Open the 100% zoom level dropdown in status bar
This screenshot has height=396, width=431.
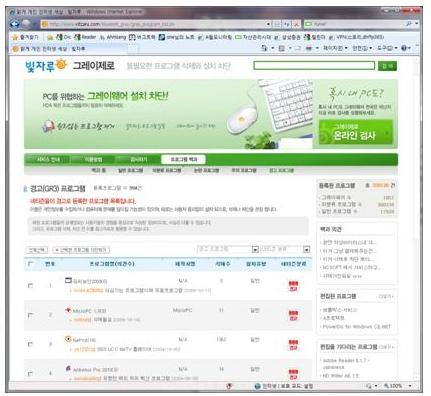410,386
